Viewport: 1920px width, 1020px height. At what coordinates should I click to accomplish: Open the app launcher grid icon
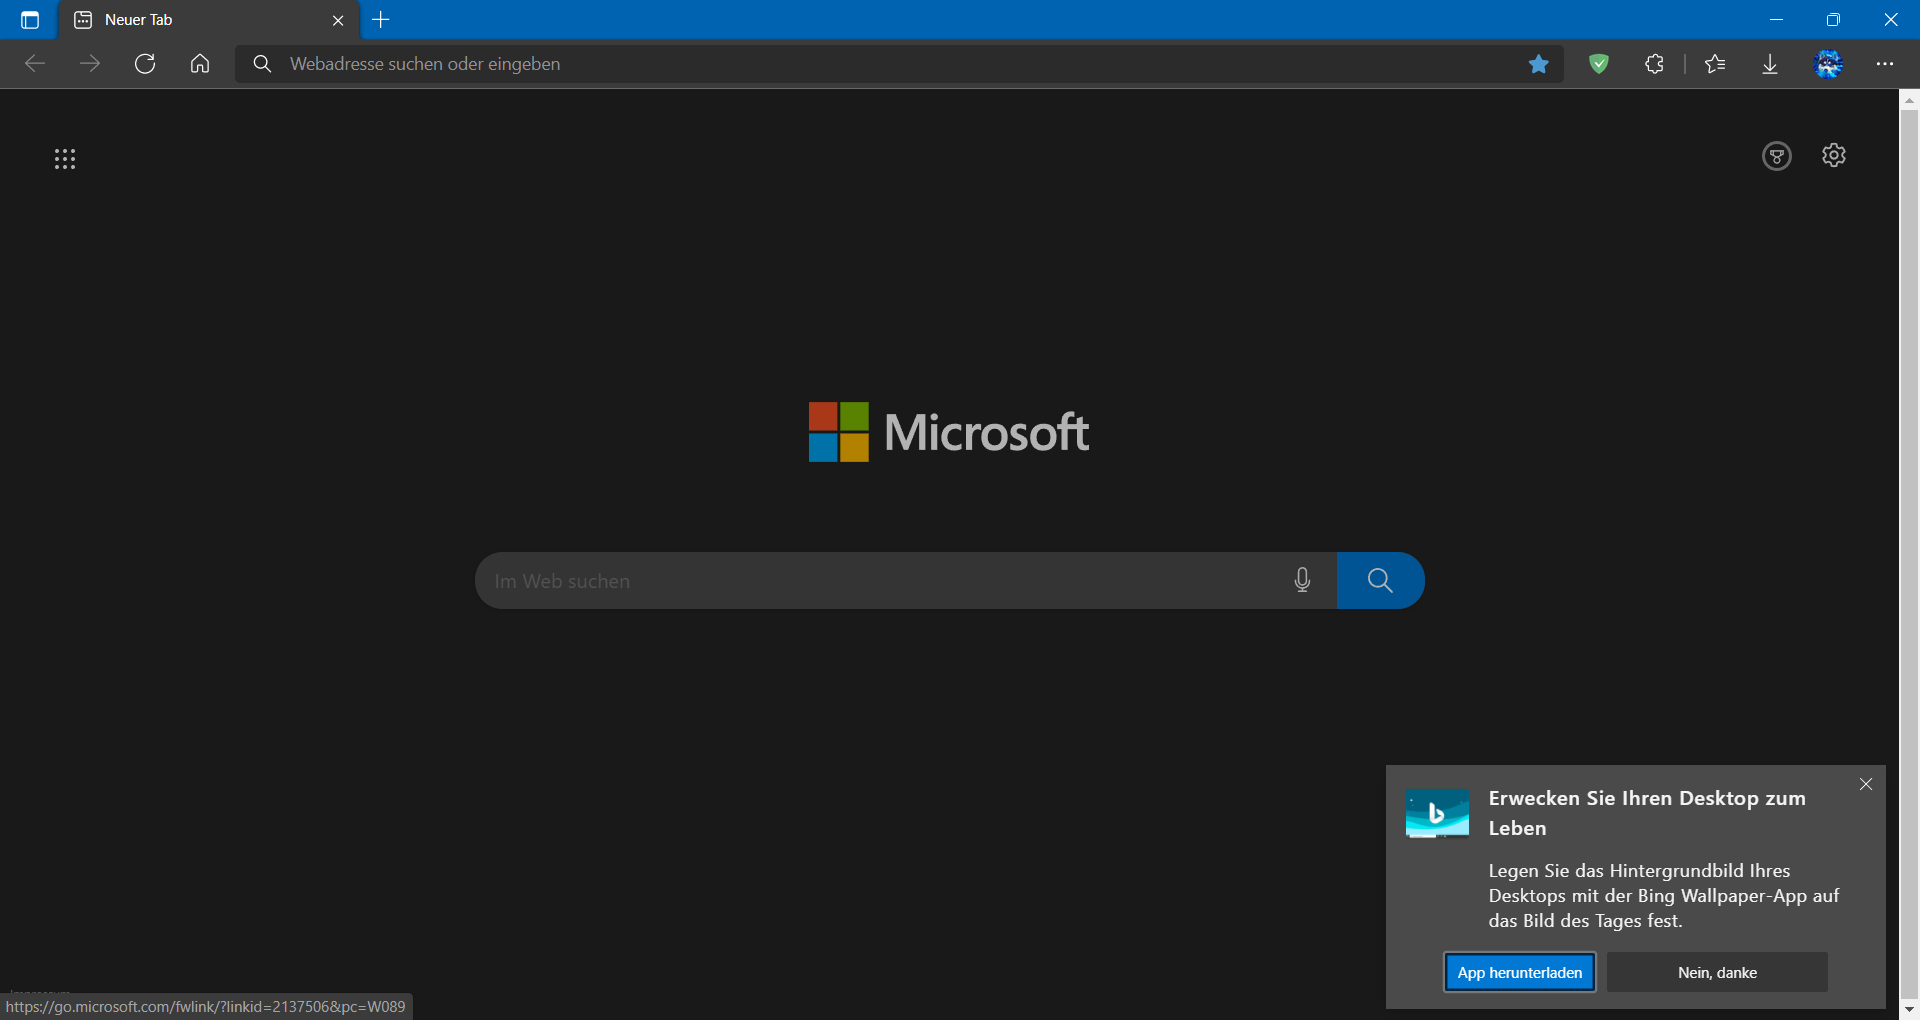65,159
